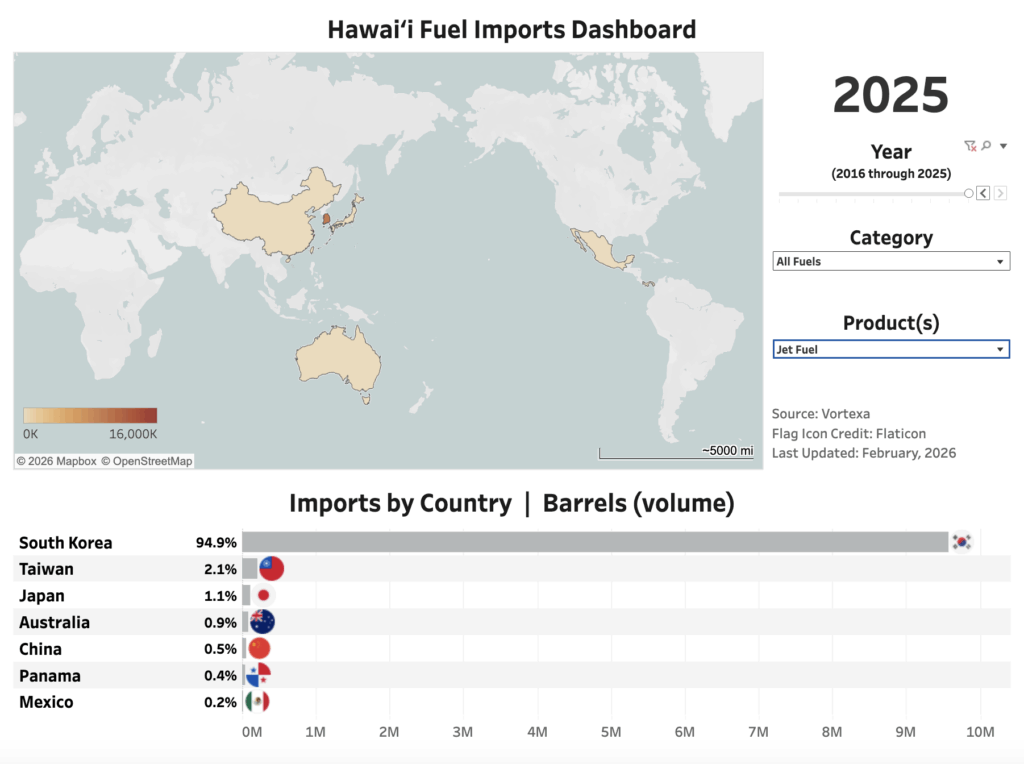The image size is (1024, 764).
Task: Step back one year with left arrow
Action: [x=983, y=193]
